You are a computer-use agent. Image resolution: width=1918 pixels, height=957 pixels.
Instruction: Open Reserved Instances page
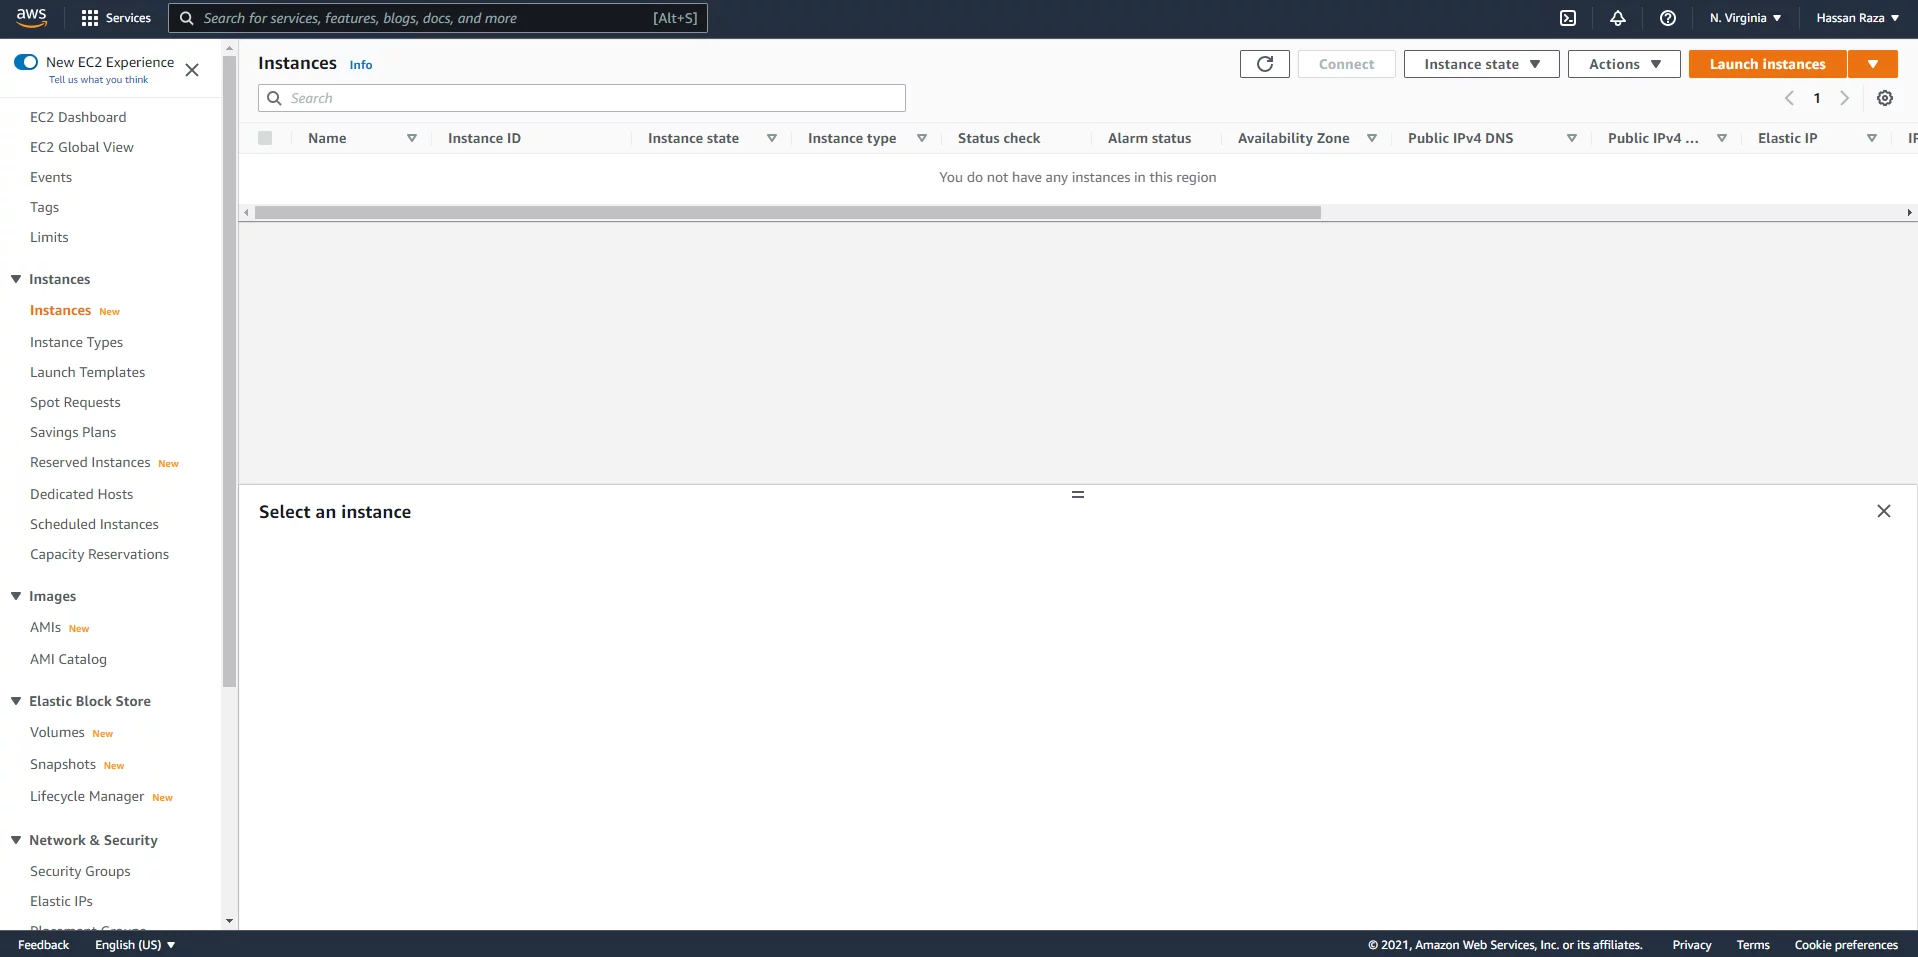point(90,462)
